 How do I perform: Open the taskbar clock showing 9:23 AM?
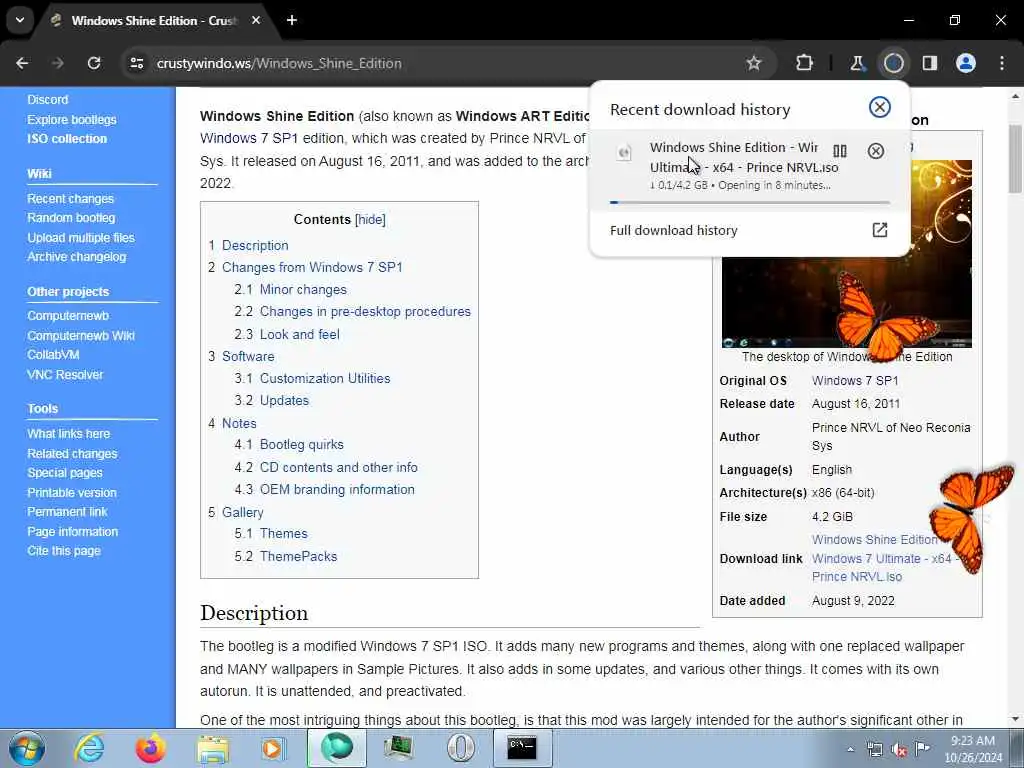click(973, 748)
